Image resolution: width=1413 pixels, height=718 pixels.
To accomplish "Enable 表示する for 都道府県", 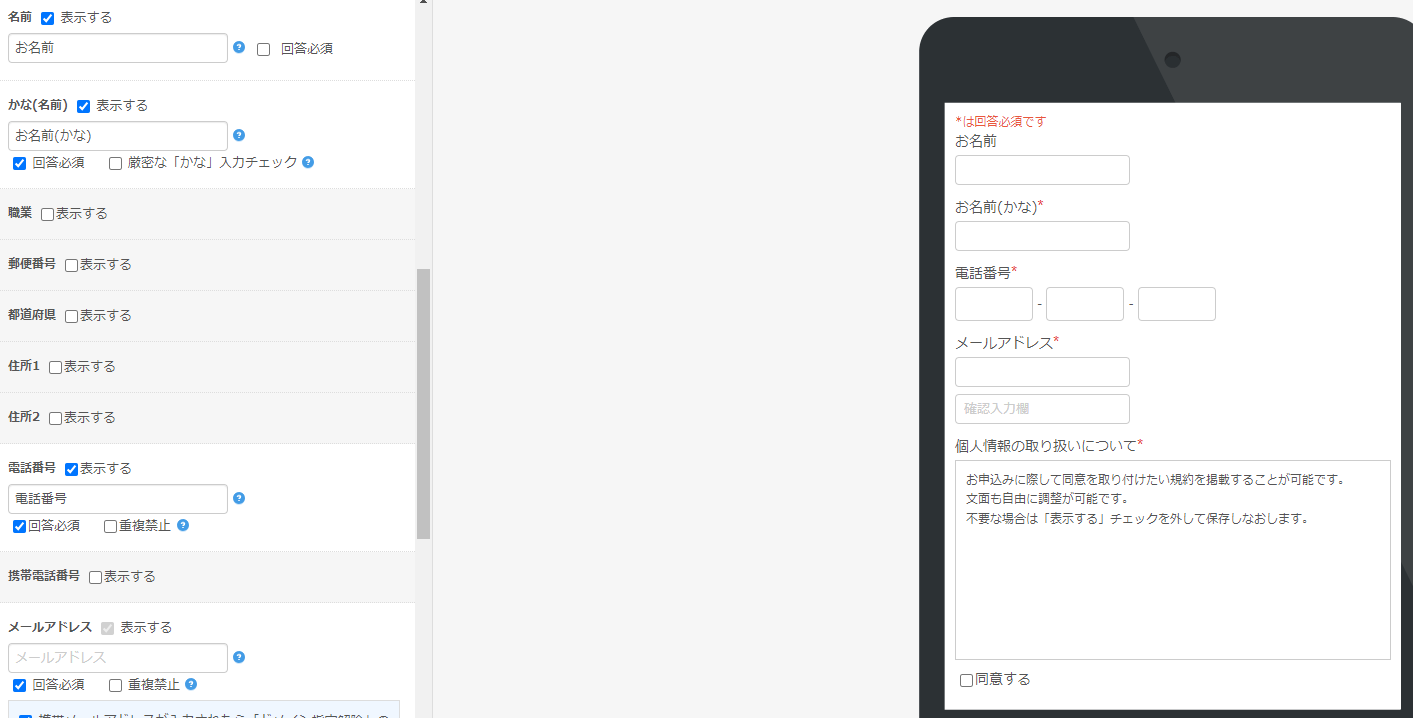I will click(x=72, y=316).
